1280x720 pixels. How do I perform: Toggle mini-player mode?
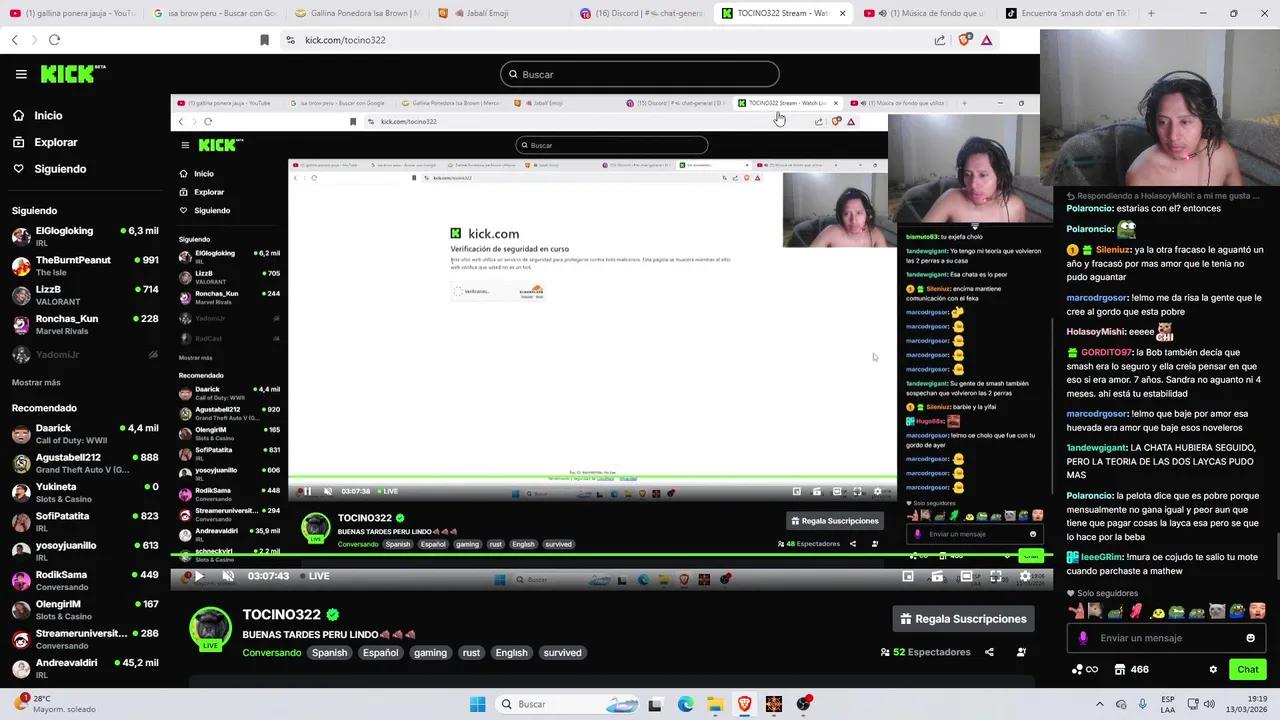(x=908, y=576)
